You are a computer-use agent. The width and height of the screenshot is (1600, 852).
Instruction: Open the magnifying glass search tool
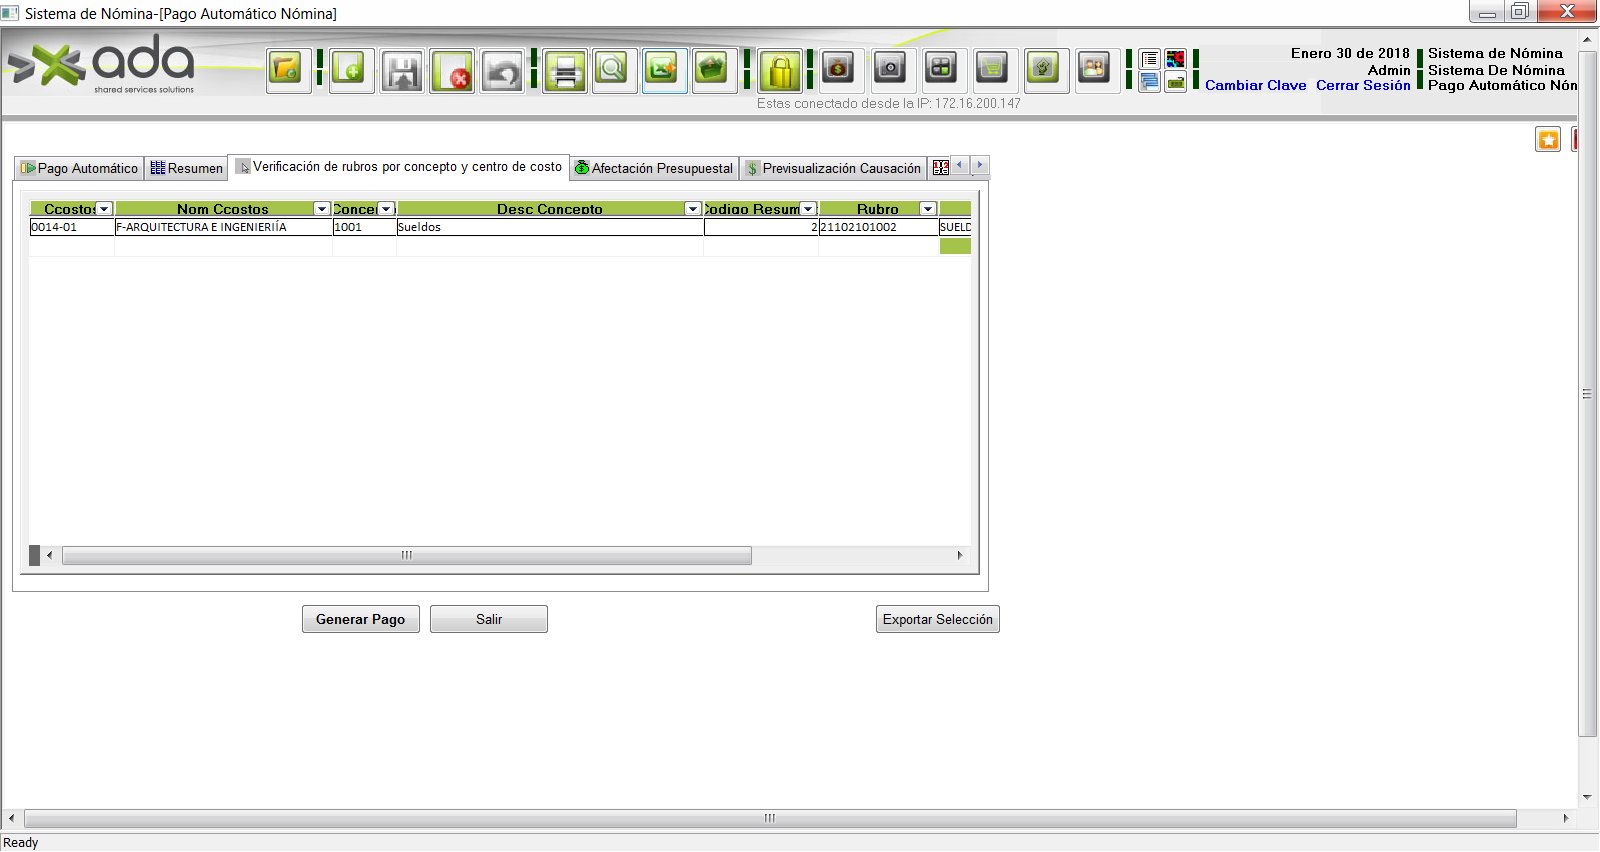[x=613, y=71]
